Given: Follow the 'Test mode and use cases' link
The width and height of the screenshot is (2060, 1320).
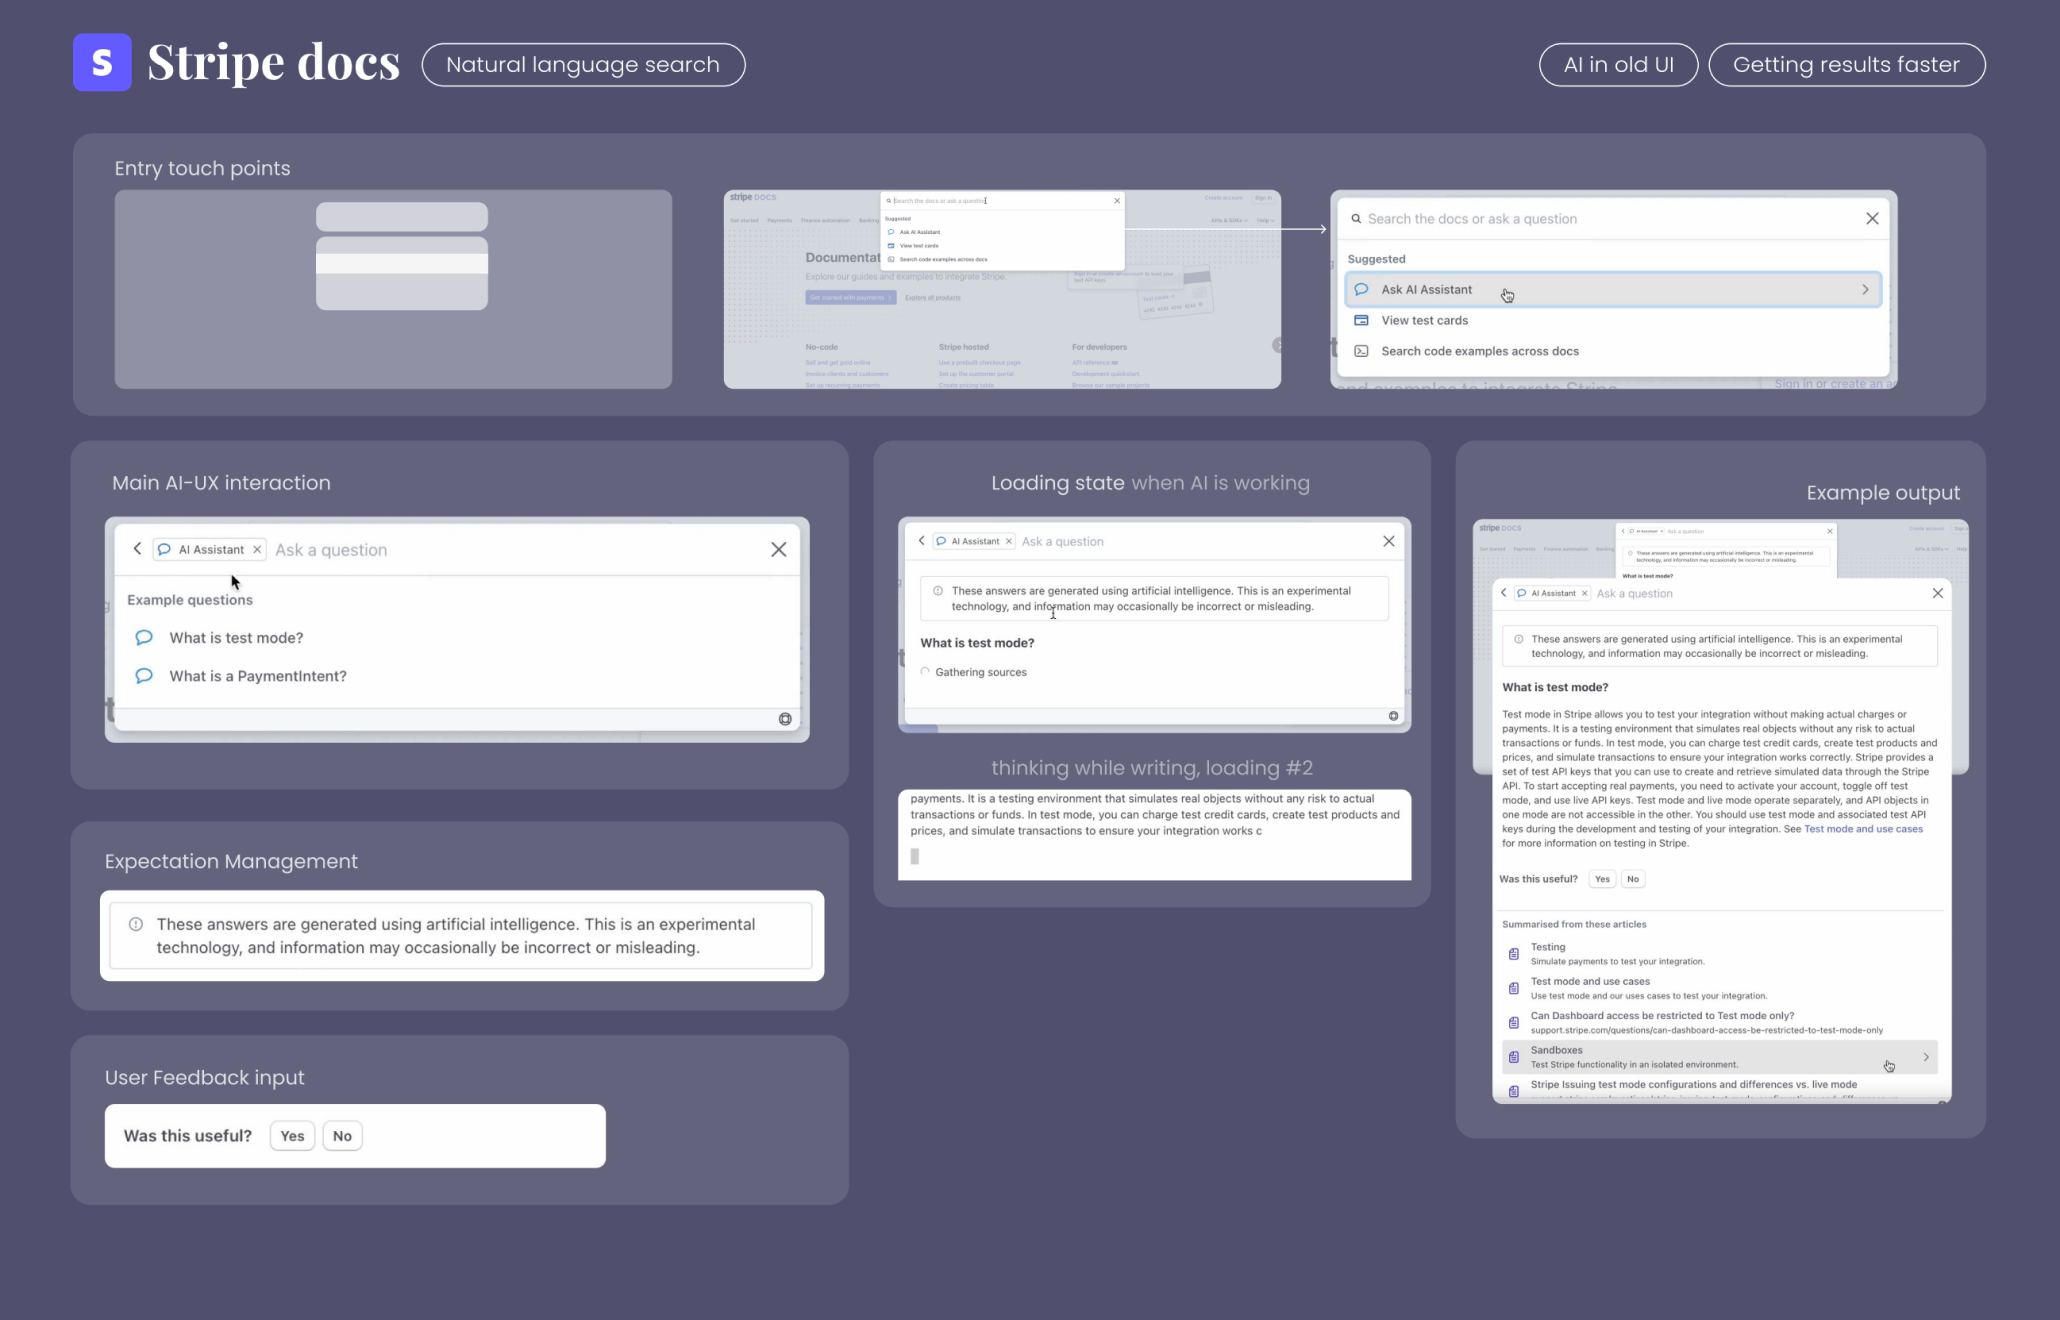Looking at the screenshot, I should click(x=1863, y=829).
